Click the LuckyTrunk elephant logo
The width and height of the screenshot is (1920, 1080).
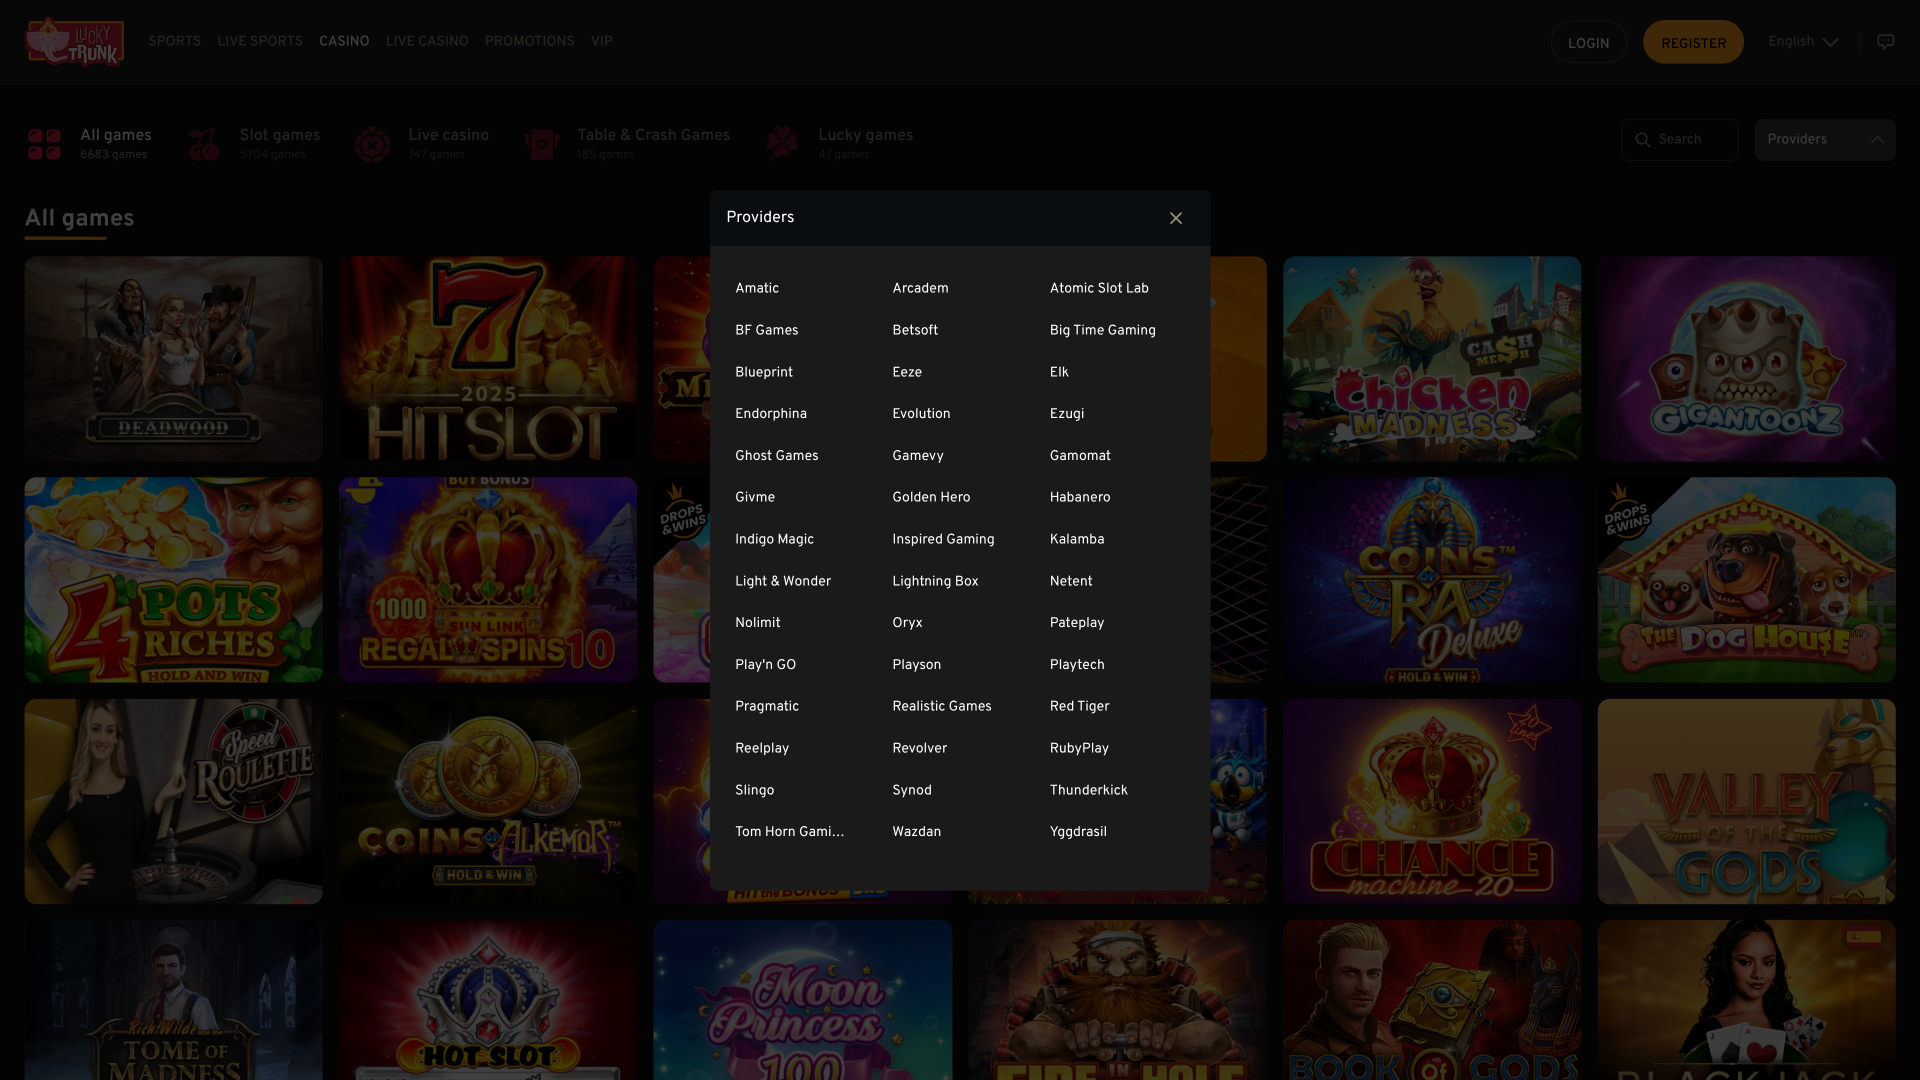pyautogui.click(x=74, y=41)
